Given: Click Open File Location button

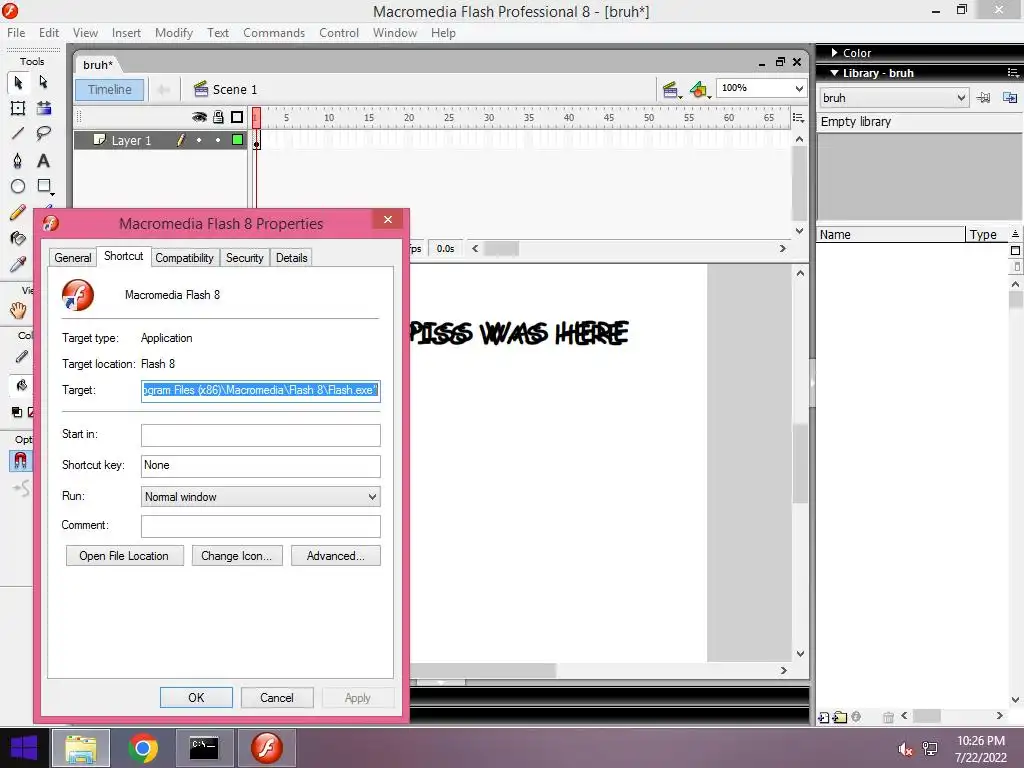Looking at the screenshot, I should (124, 556).
